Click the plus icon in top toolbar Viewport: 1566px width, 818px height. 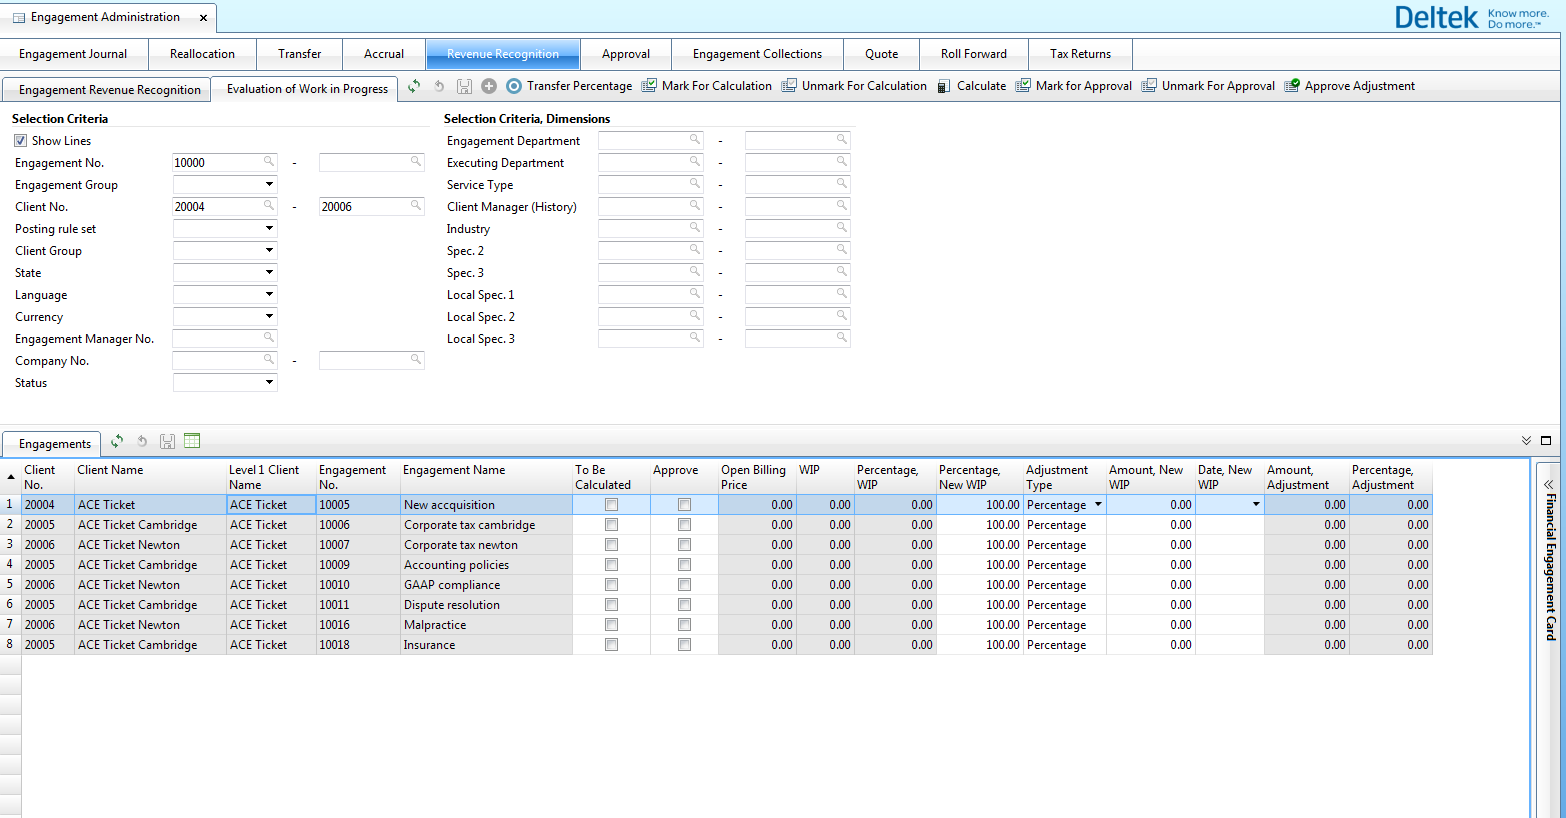tap(489, 86)
